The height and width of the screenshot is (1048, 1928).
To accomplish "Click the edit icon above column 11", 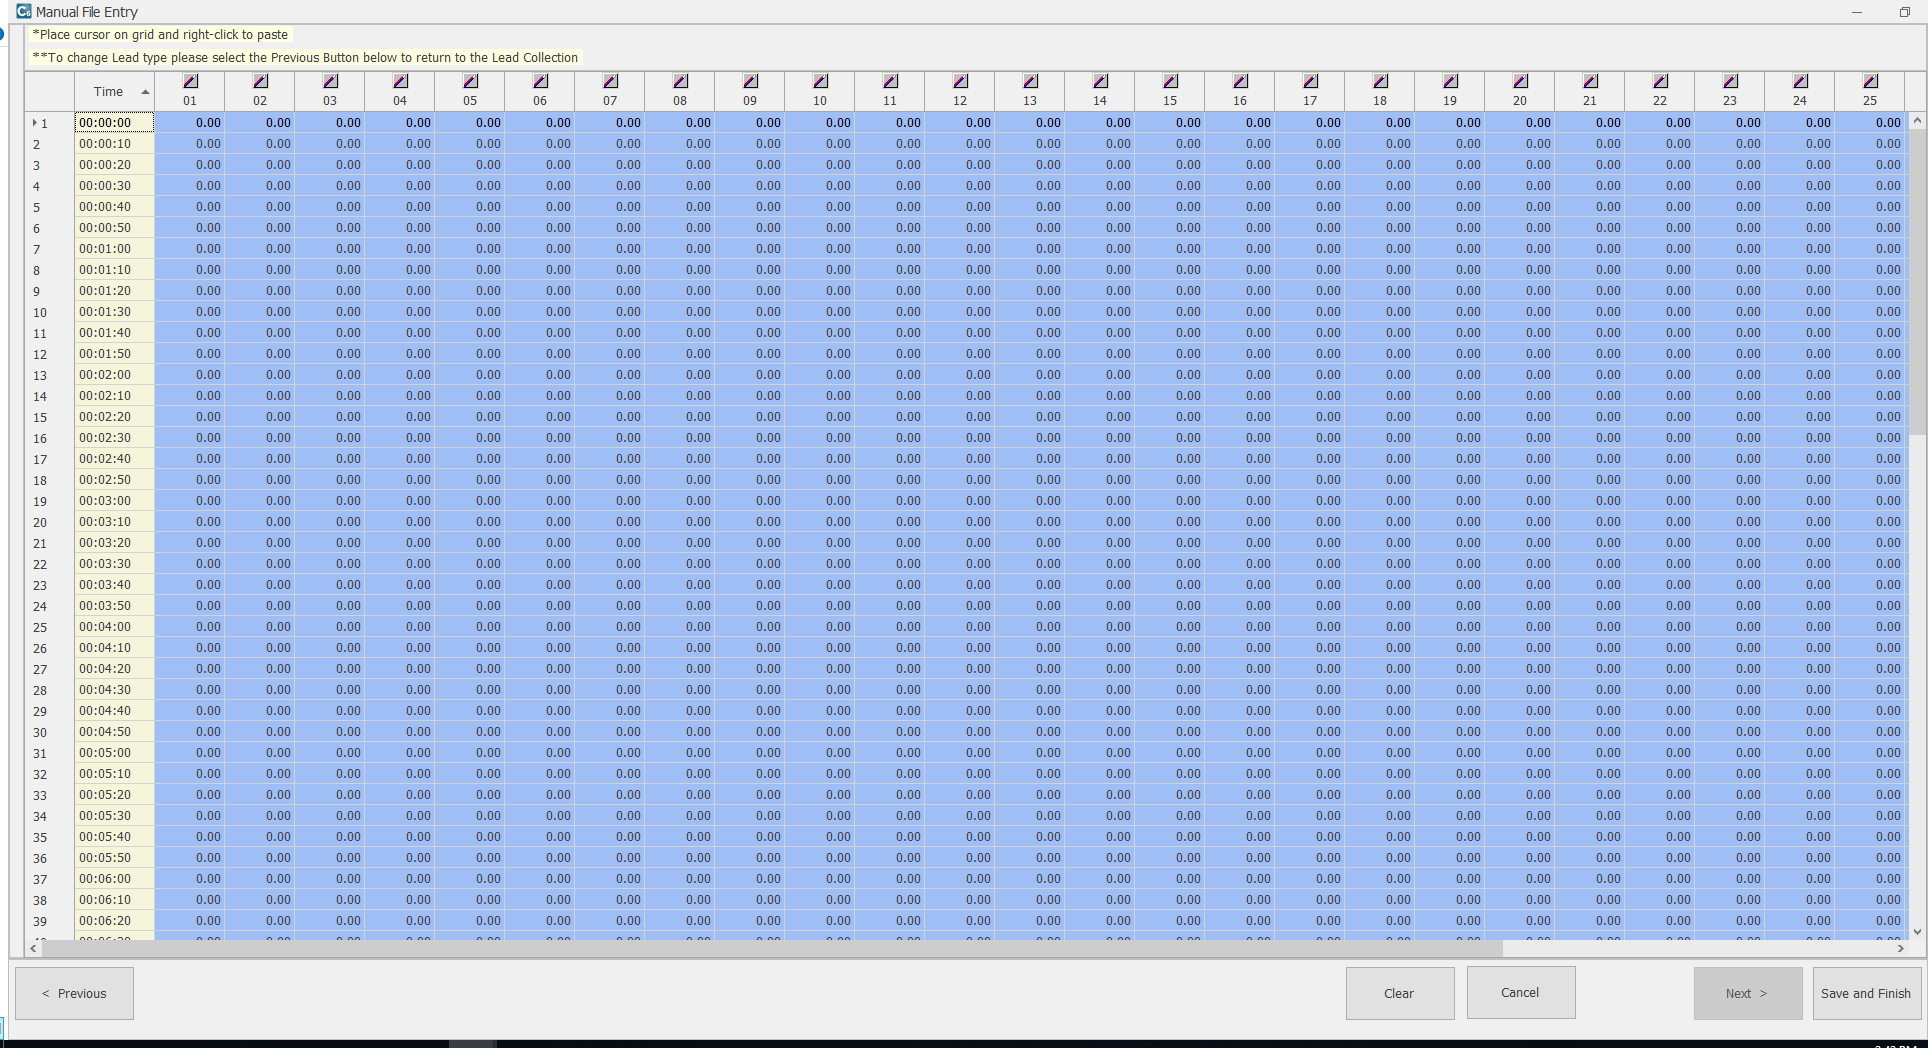I will tap(890, 81).
